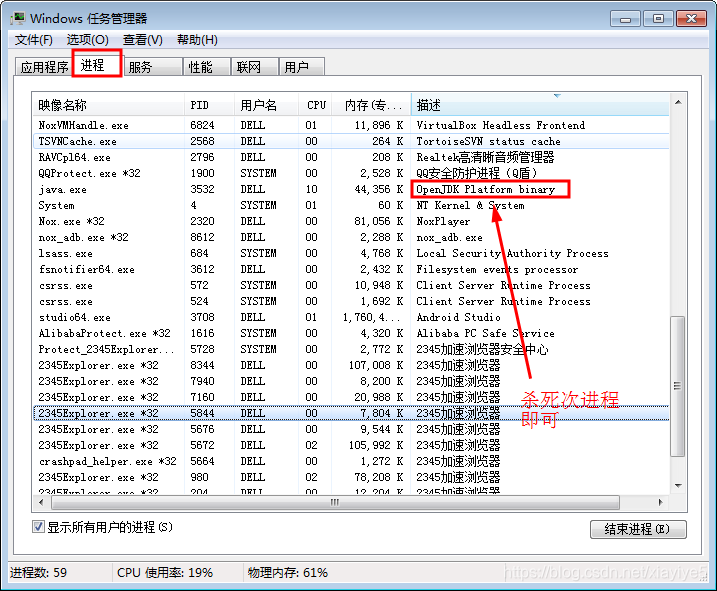Click the 结束进程(E) button

point(638,529)
